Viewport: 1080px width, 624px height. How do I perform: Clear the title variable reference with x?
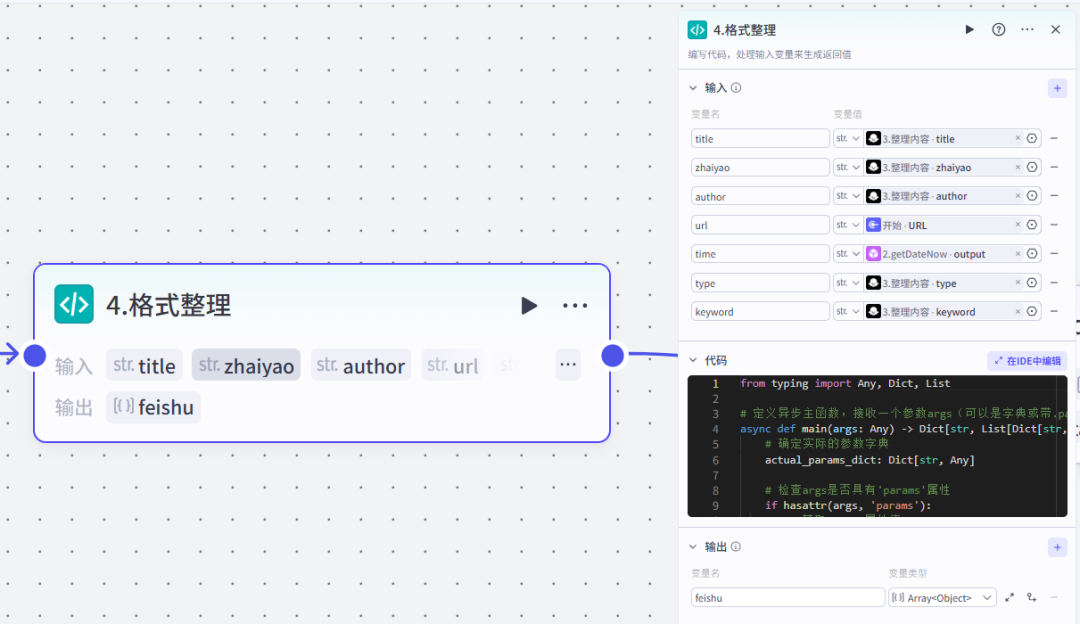tap(1018, 139)
